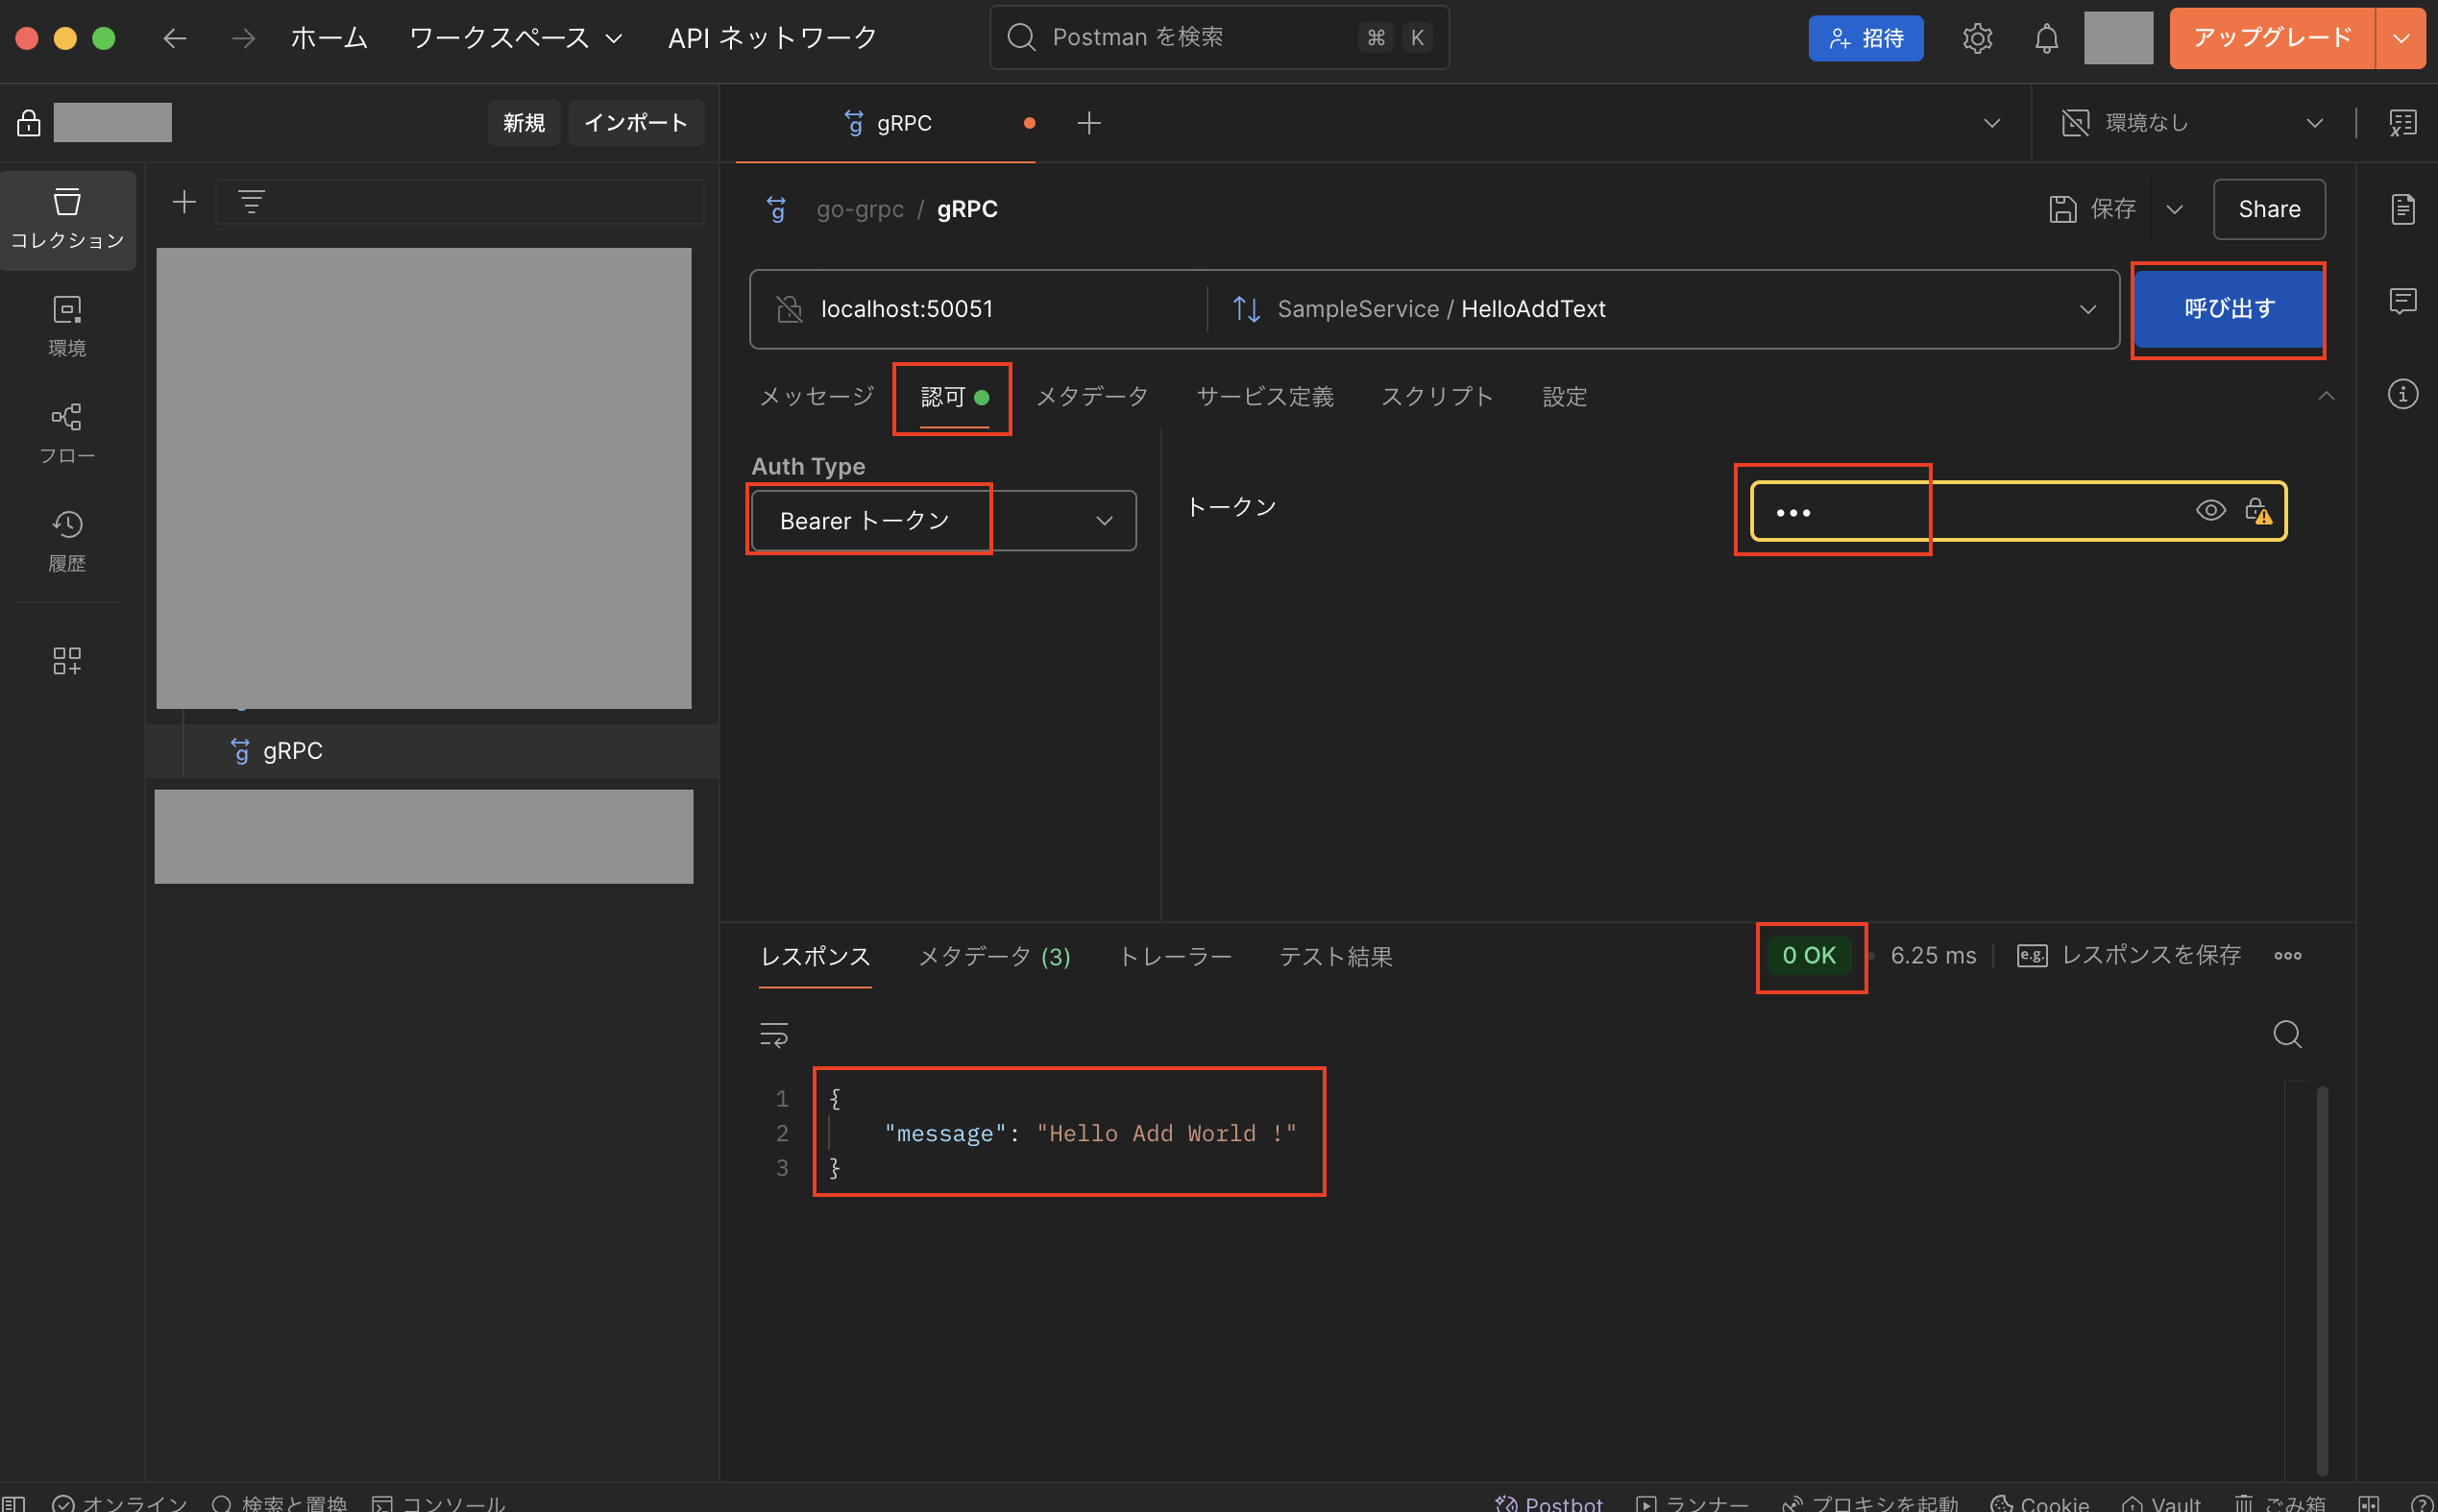2438x1512 pixels.
Task: Click the Postman を検索 search box
Action: pos(1218,38)
